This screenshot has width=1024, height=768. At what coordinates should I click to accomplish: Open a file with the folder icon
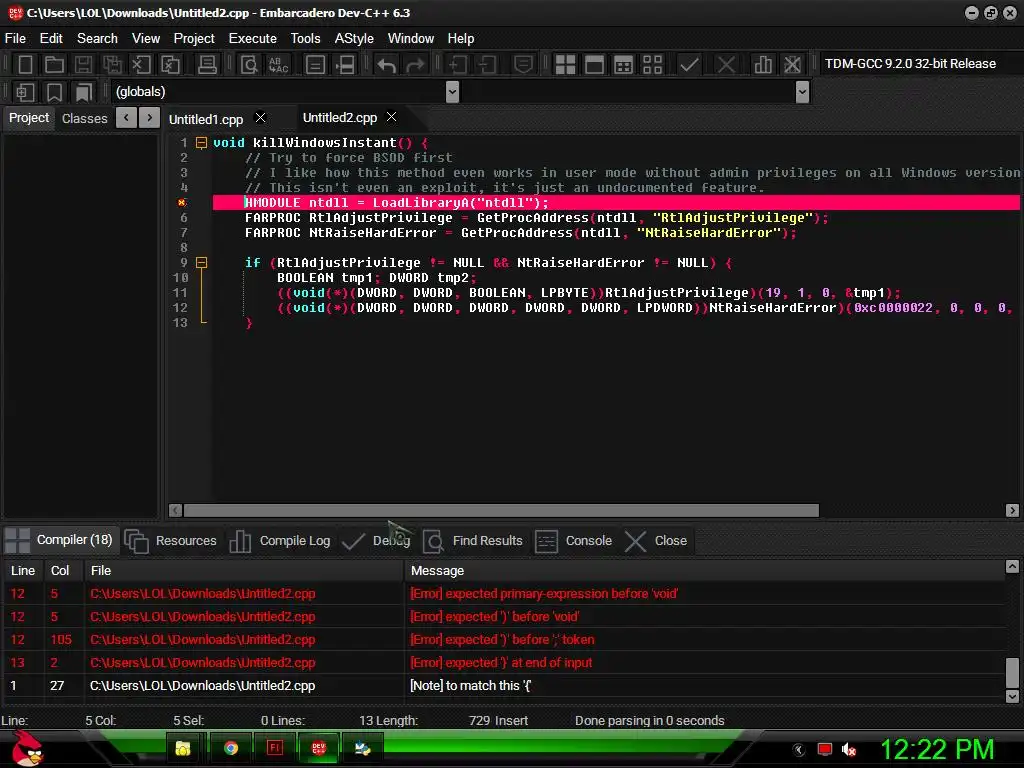[x=54, y=64]
